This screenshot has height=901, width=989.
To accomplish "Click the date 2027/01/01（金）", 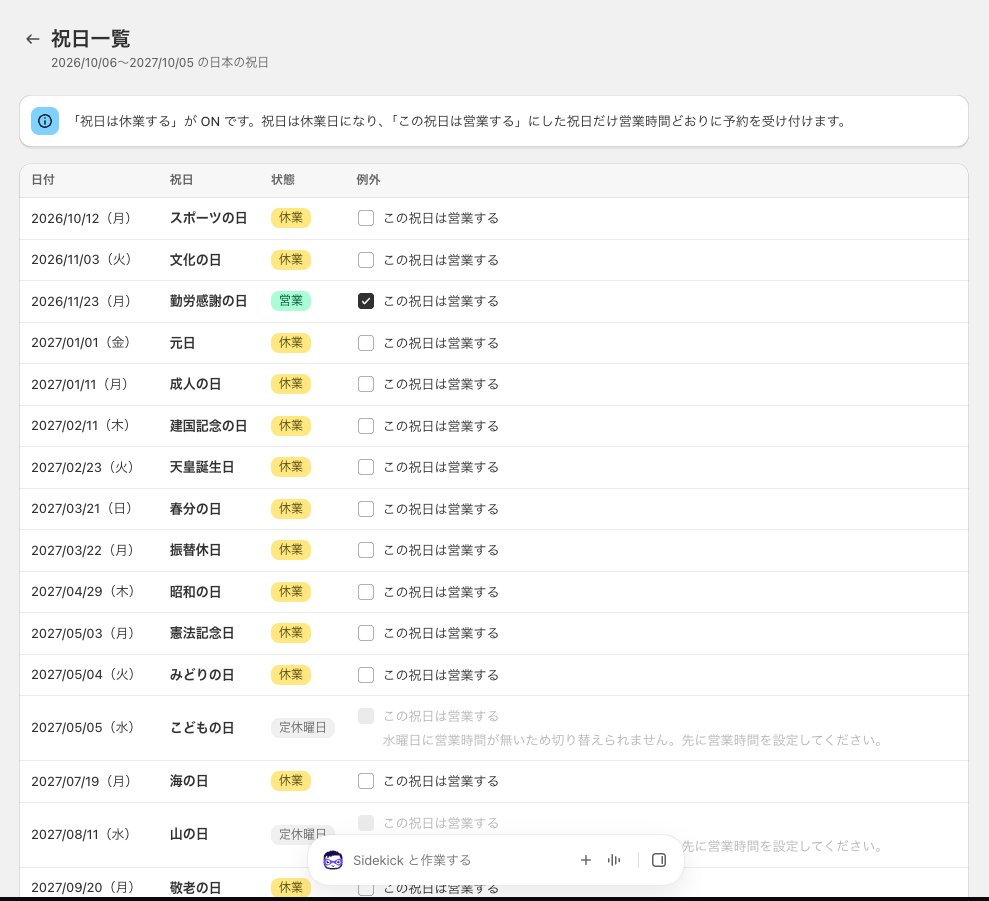I will [80, 343].
